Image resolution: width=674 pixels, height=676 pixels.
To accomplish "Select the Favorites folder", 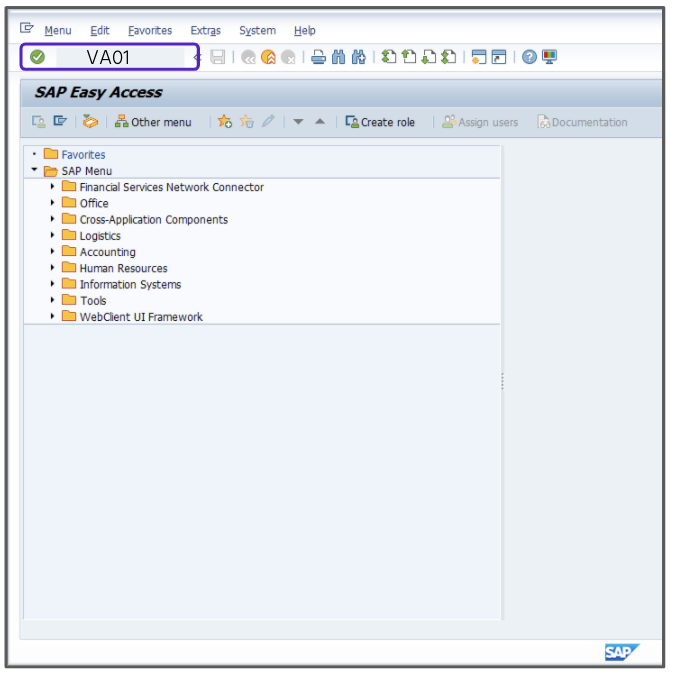I will tap(82, 155).
